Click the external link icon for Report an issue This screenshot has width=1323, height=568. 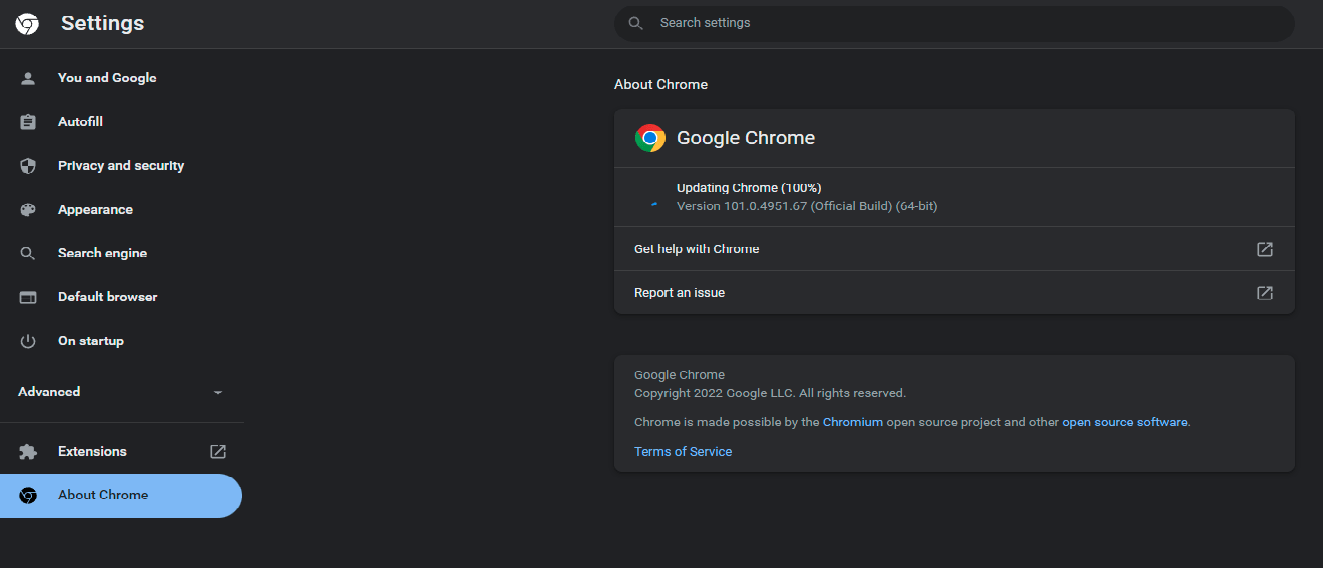1265,293
